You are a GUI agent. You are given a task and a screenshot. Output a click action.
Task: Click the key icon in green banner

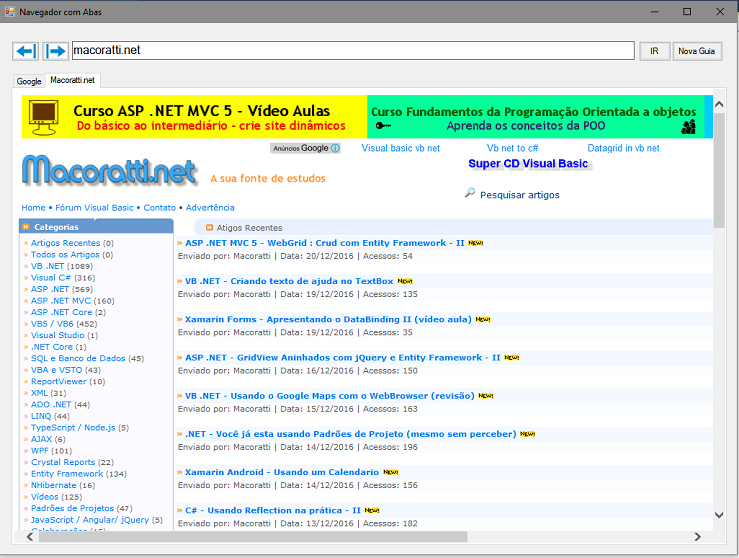(383, 126)
